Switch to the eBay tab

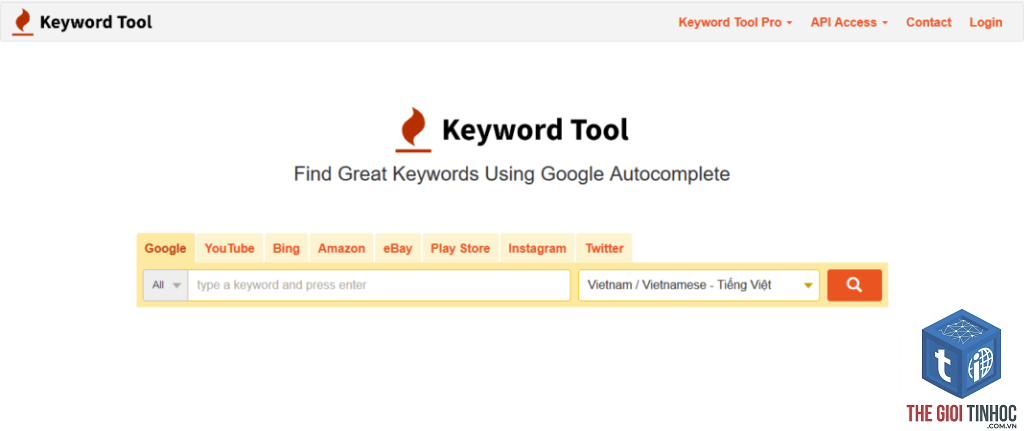pyautogui.click(x=398, y=248)
